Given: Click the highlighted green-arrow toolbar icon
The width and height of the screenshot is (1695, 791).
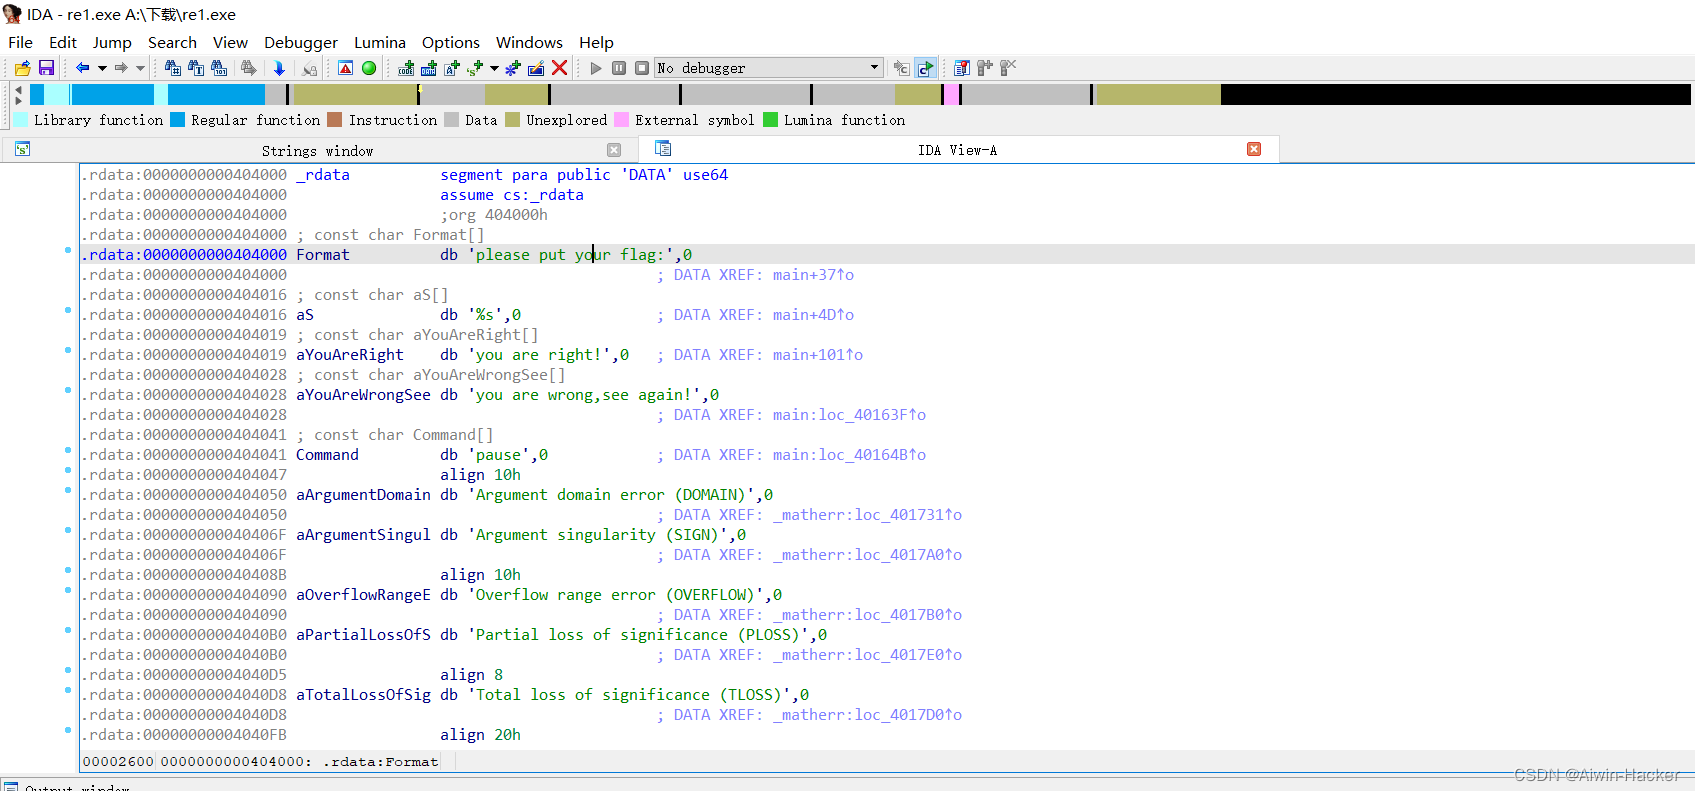Looking at the screenshot, I should point(925,68).
